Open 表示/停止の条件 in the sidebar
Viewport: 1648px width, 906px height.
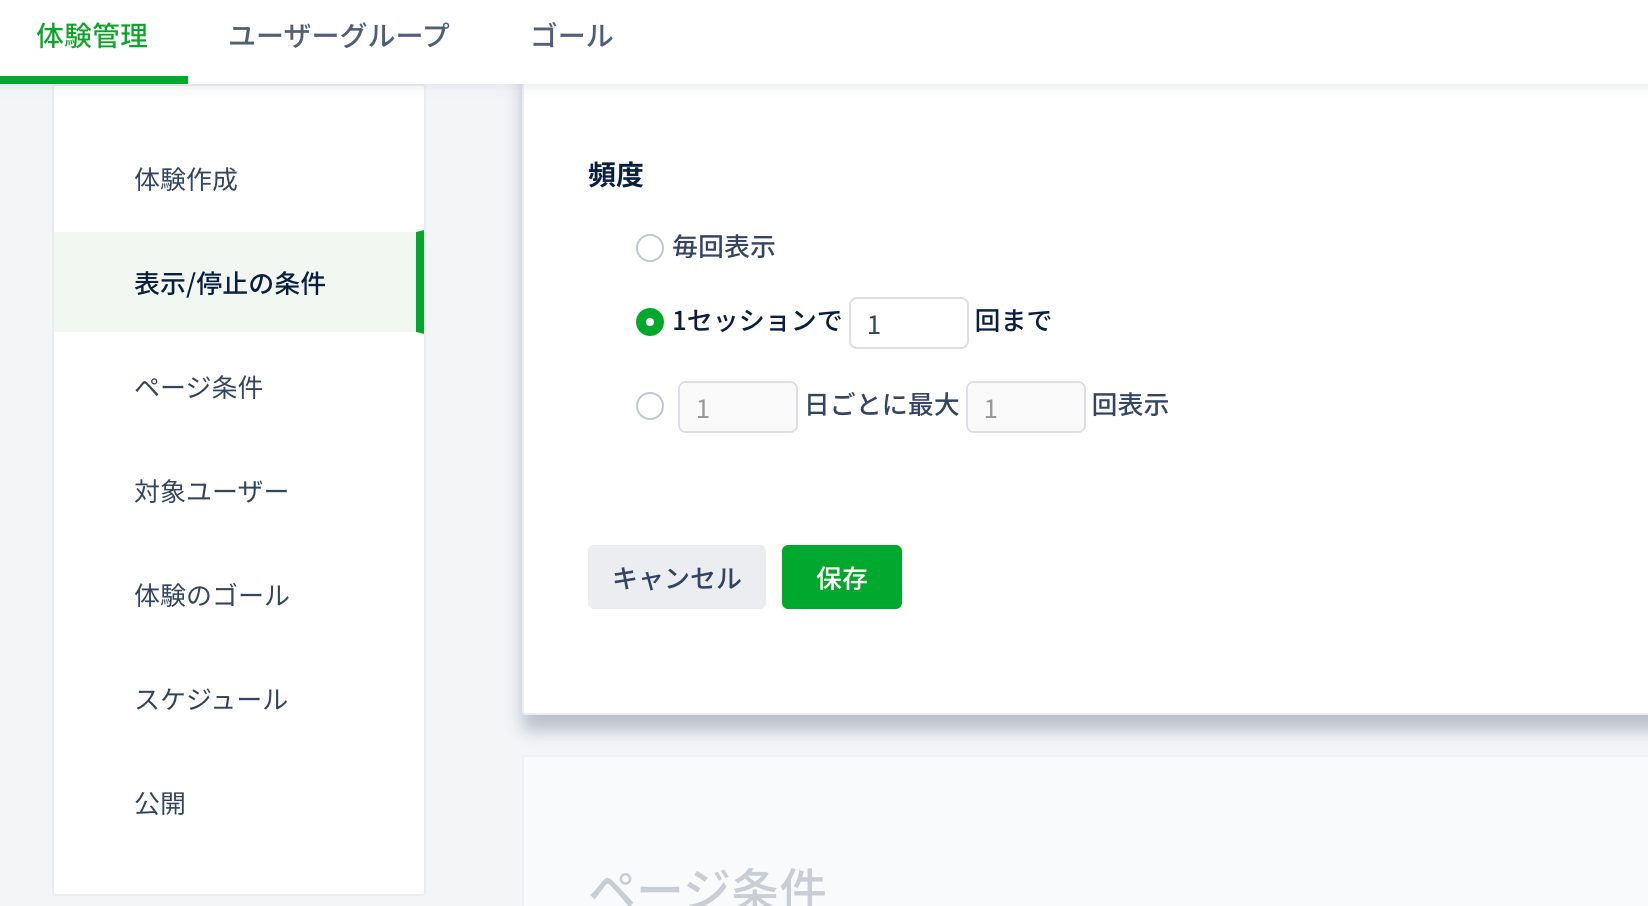tap(230, 284)
